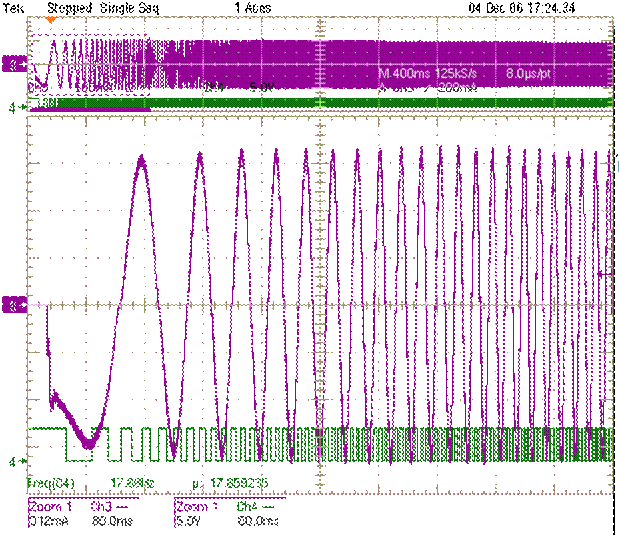Click the orange trigger position marker at top
This screenshot has height=536, width=619.
tap(51, 19)
